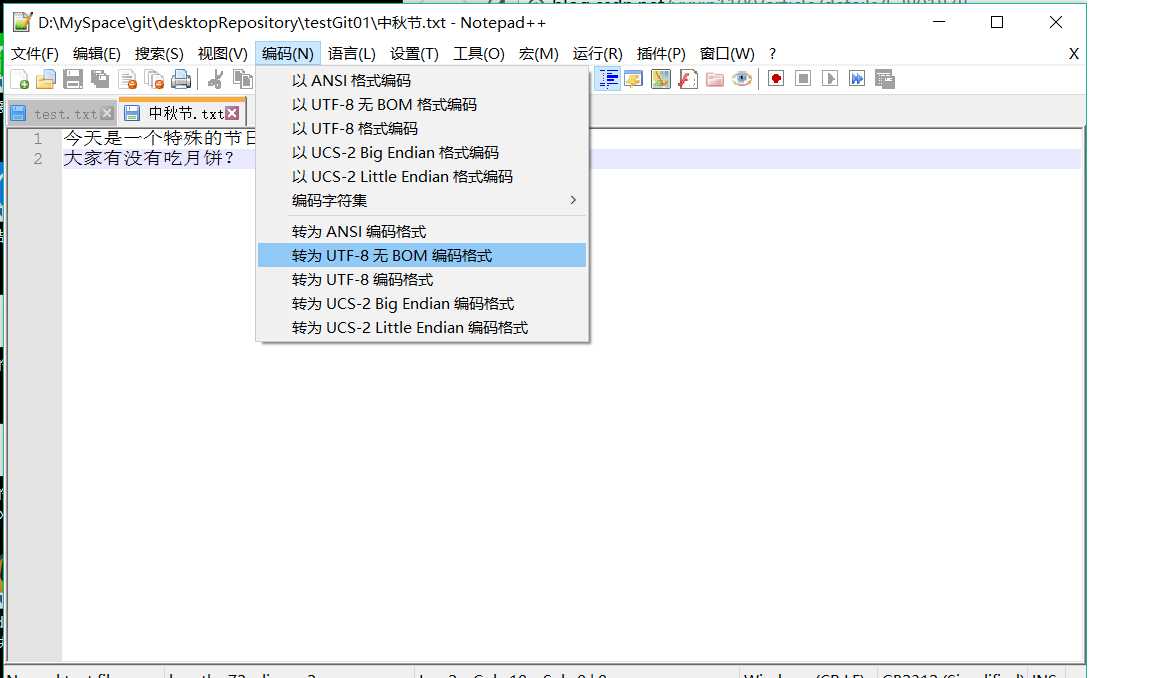Open the 语言(L) menu
This screenshot has width=1152, height=678.
(351, 54)
